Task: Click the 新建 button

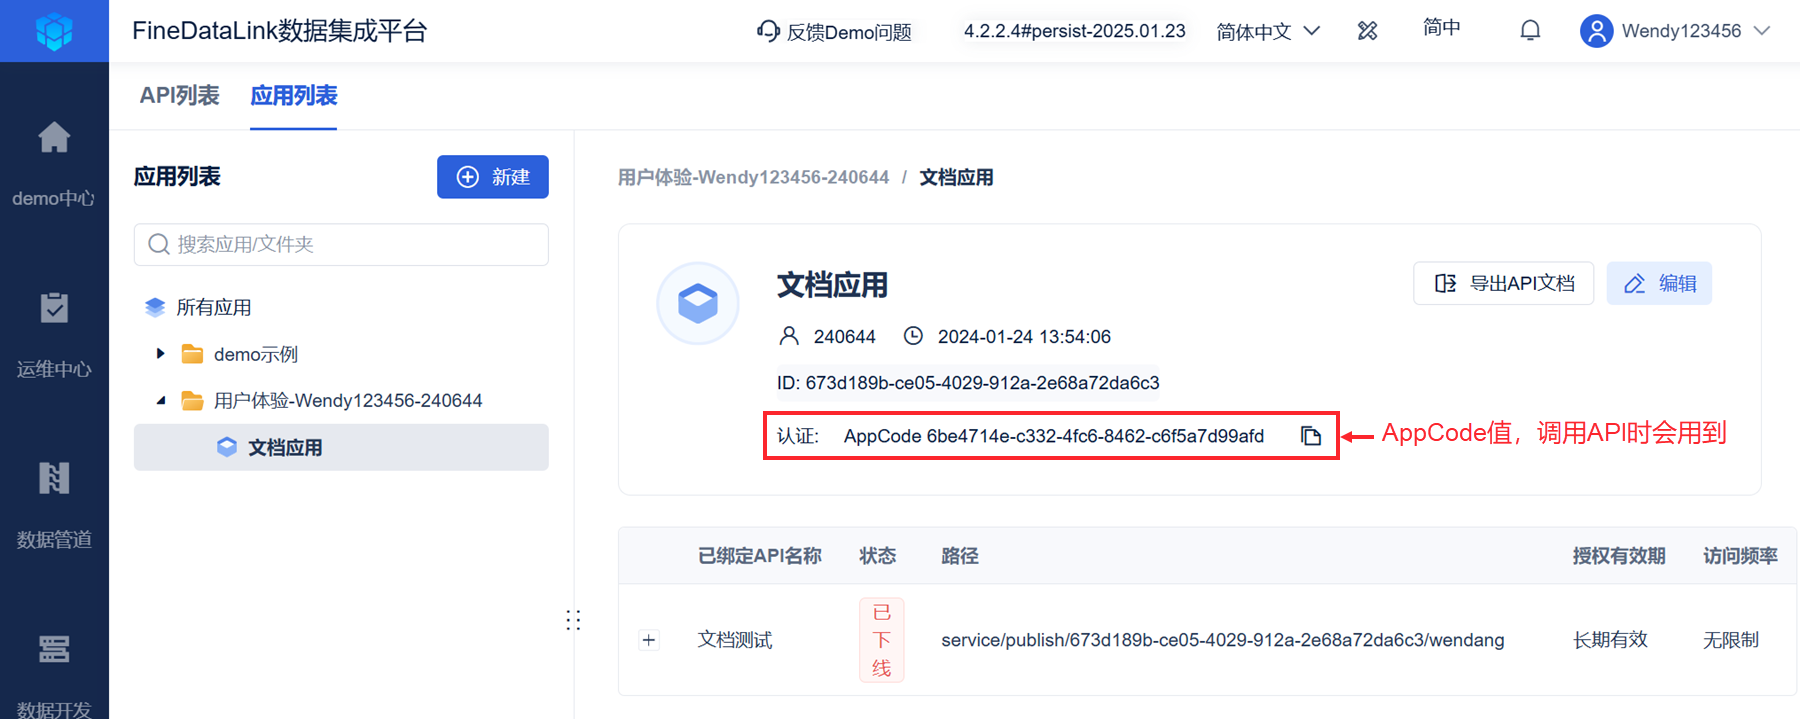Action: pos(493,177)
